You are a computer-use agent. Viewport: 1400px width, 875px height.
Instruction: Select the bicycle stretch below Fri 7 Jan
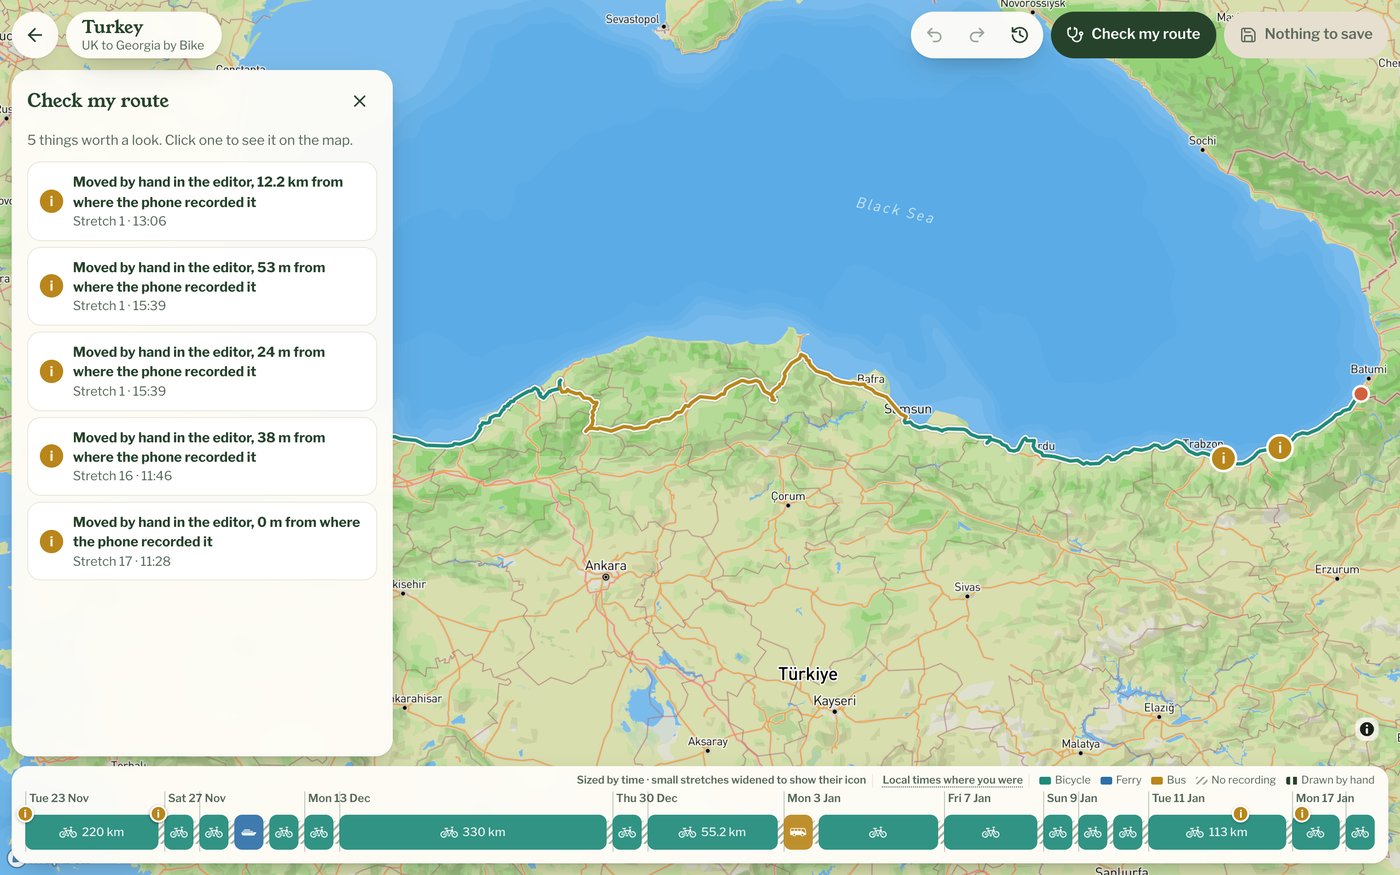(990, 832)
